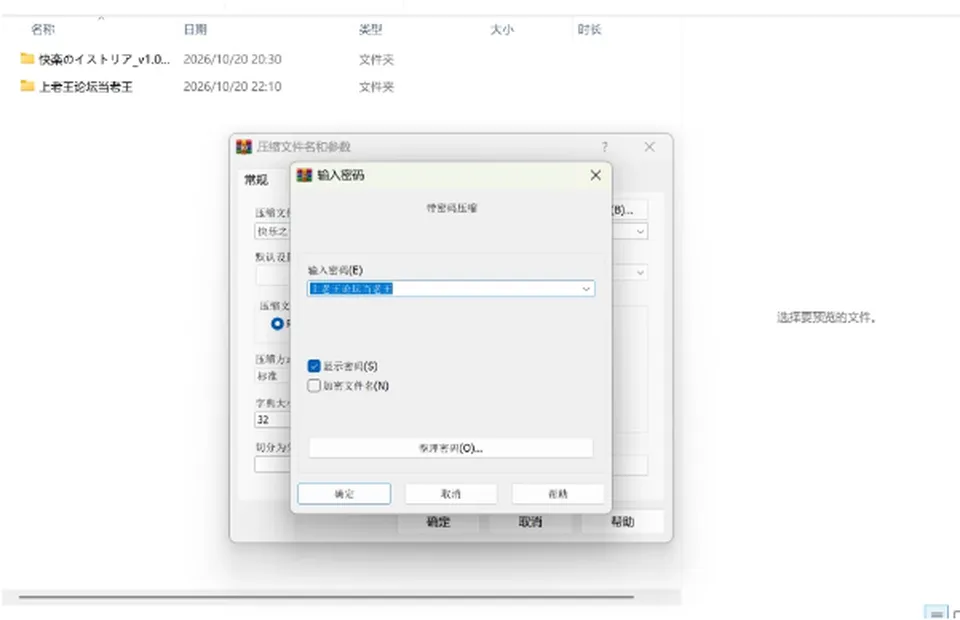Confirm password with 确定 button in password dialog
Screen dimensions: 960x620
tap(344, 494)
